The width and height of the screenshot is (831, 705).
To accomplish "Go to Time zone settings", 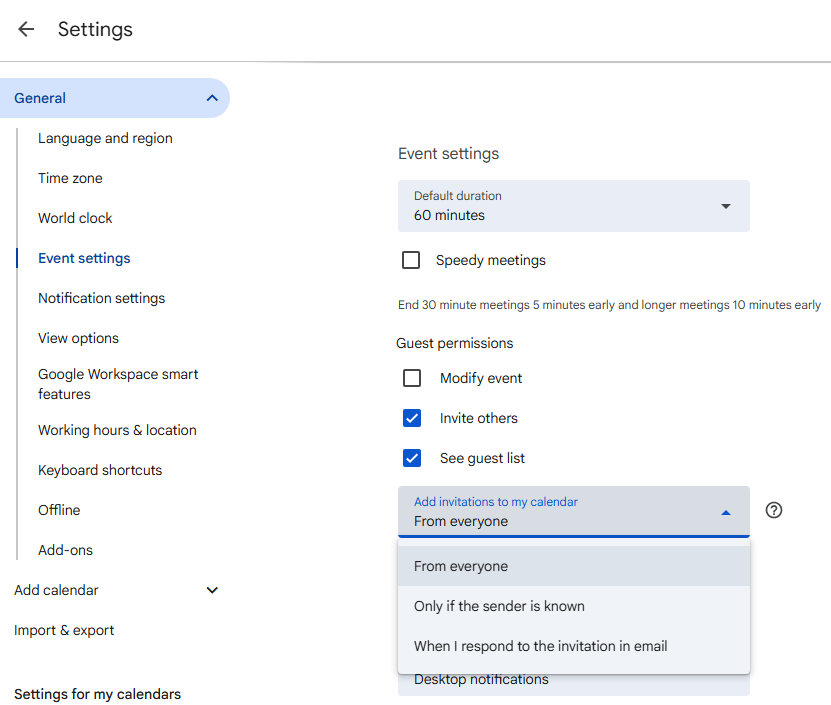I will 70,178.
